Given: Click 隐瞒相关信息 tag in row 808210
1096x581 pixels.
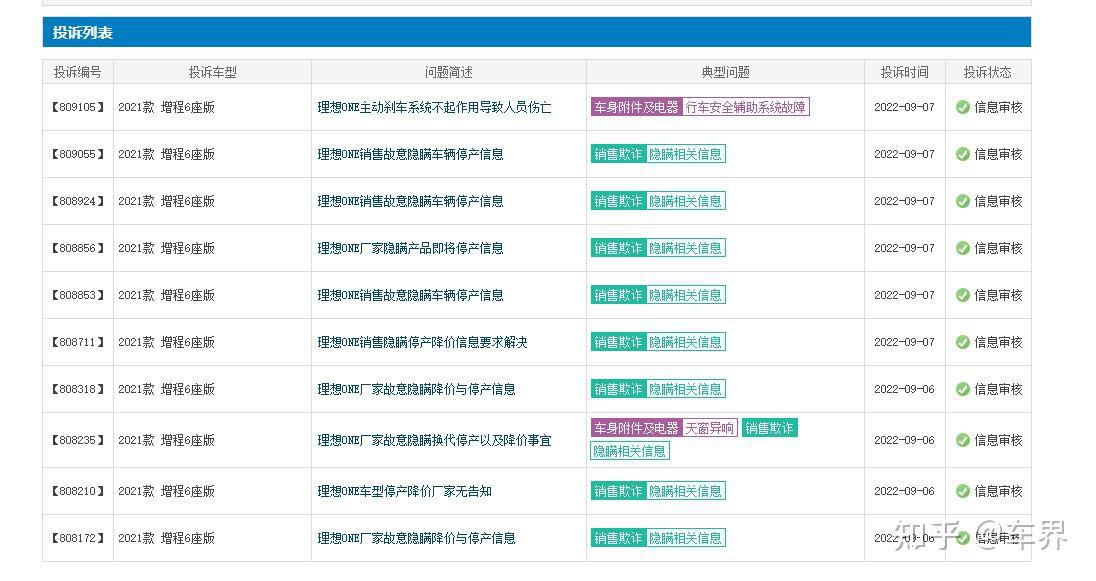Looking at the screenshot, I should 686,491.
